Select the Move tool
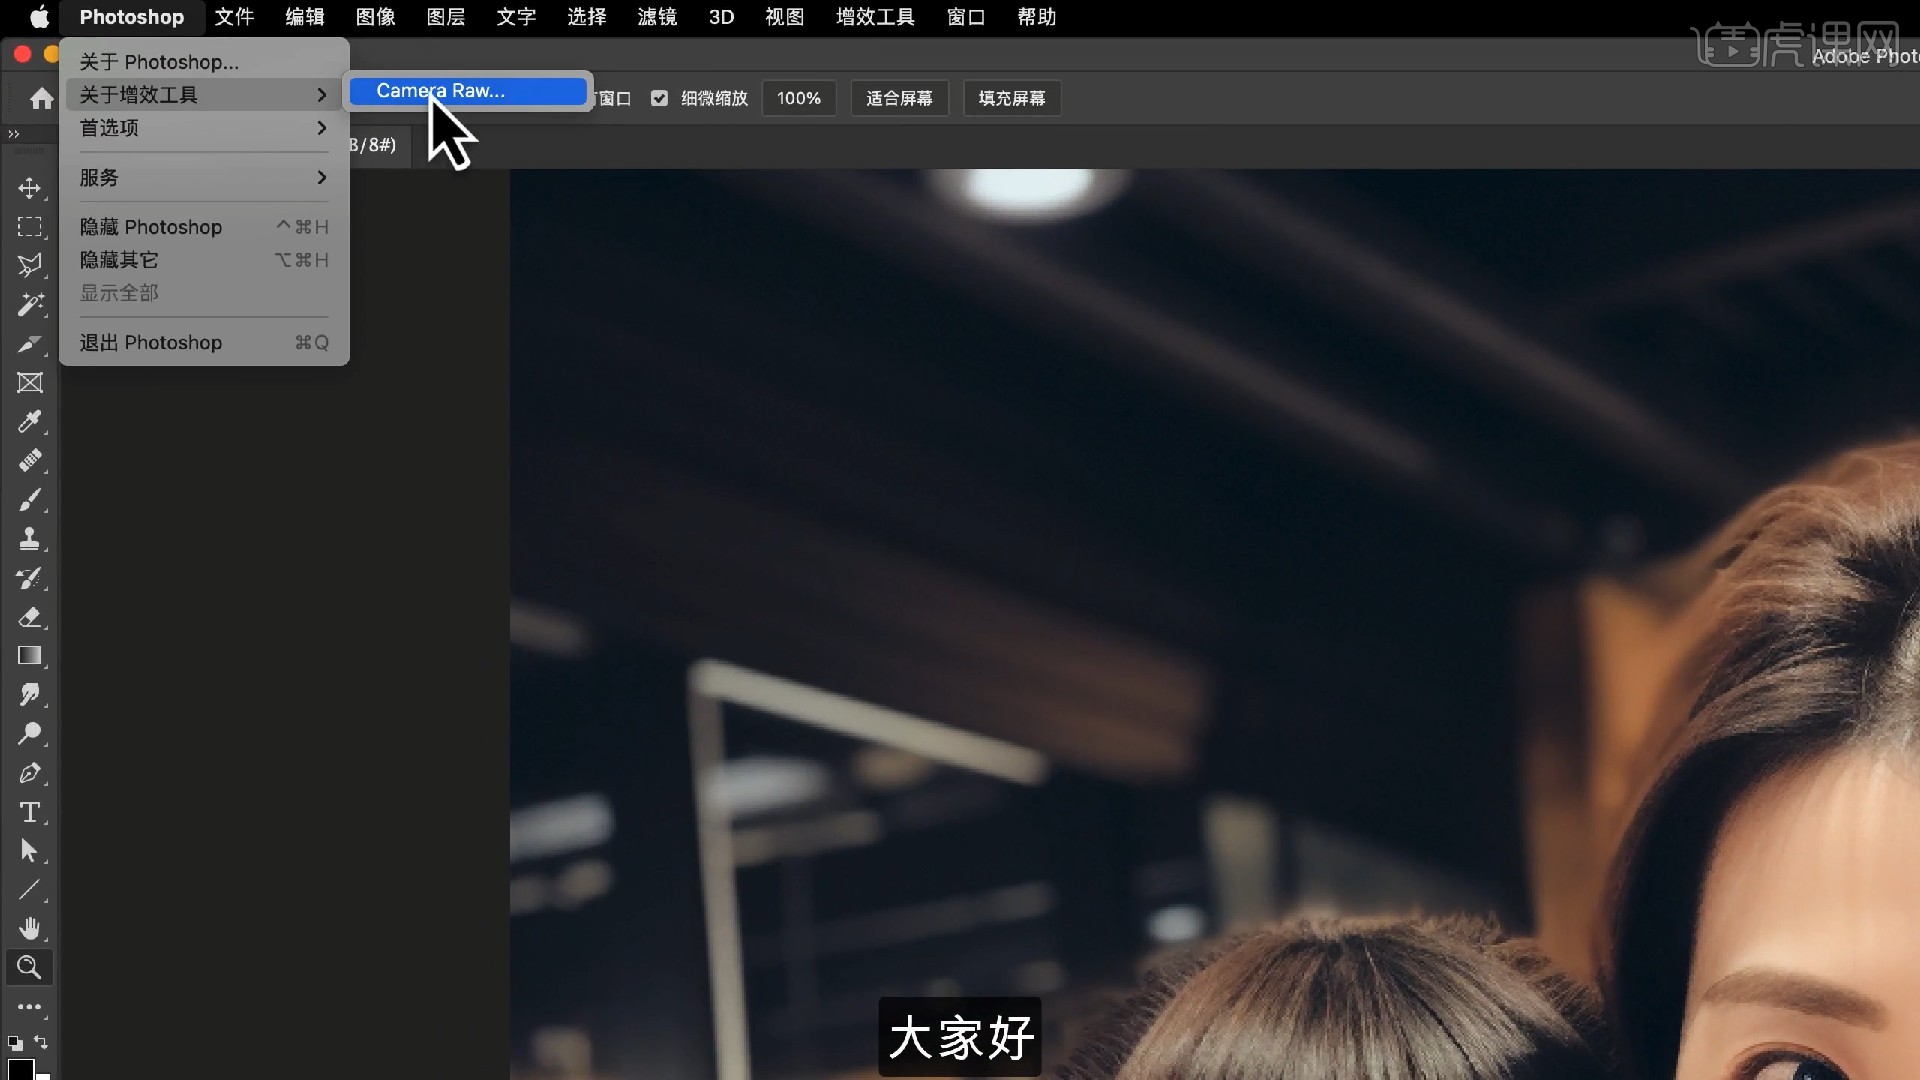1920x1080 pixels. tap(30, 188)
